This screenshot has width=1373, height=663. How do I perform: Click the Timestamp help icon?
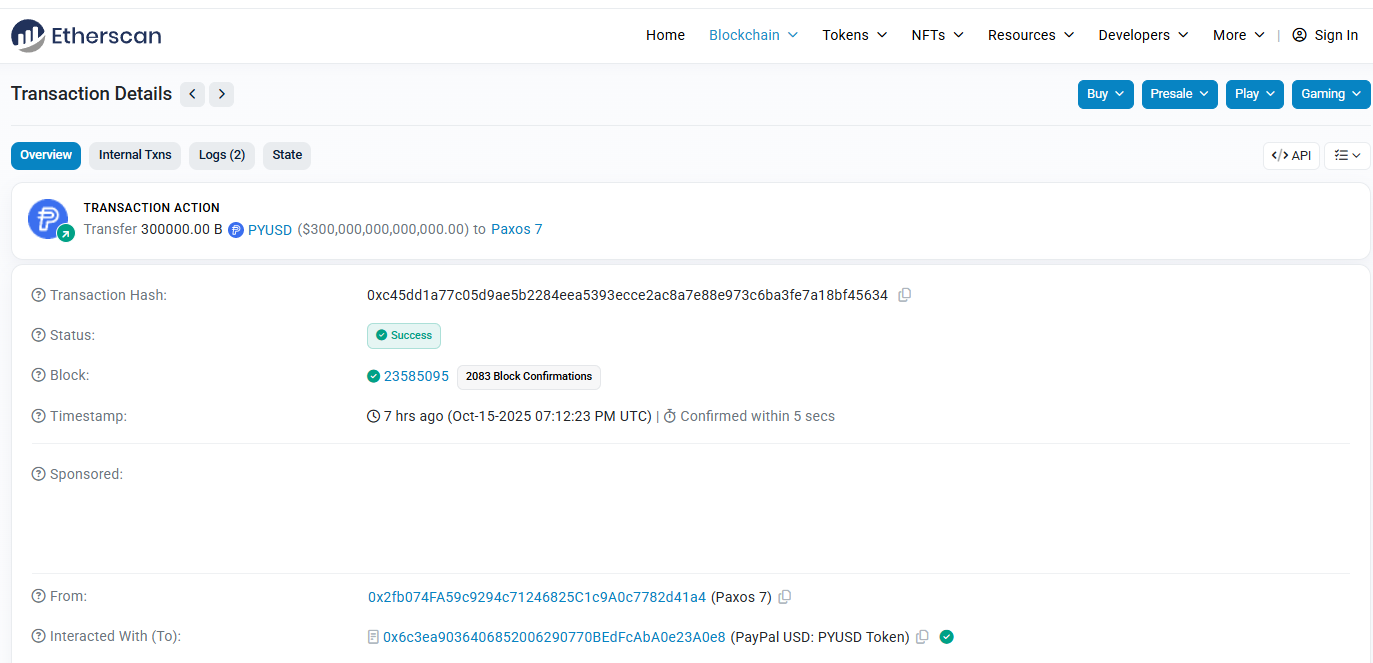click(39, 416)
